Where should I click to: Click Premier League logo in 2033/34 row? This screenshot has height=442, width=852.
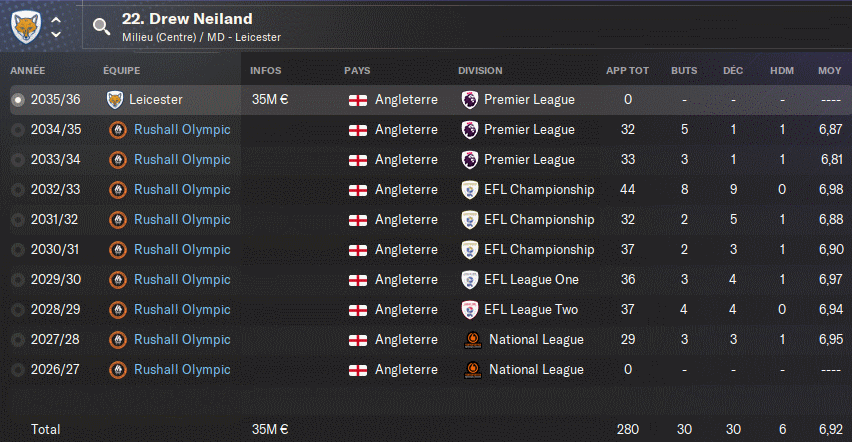tap(469, 160)
